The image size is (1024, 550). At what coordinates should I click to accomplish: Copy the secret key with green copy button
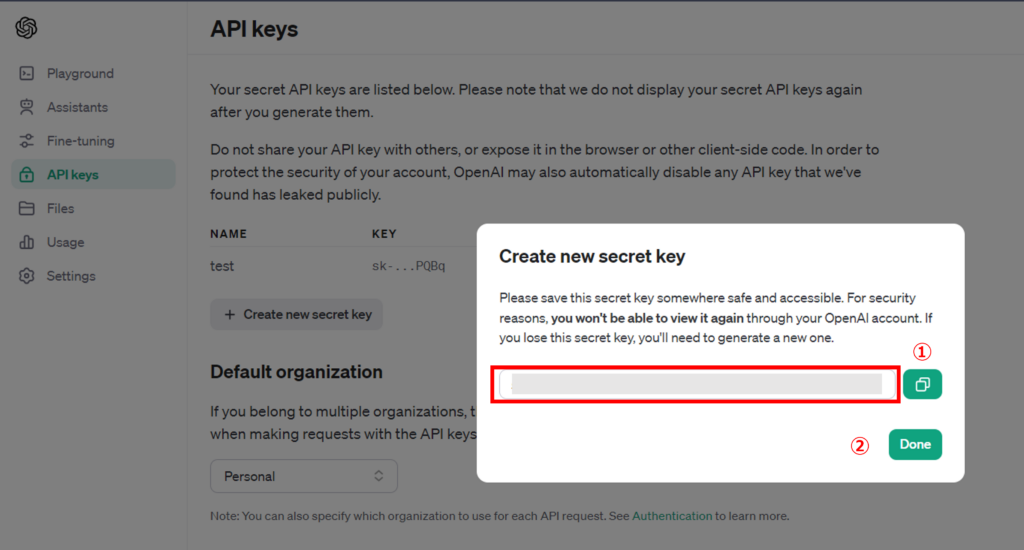coord(922,384)
